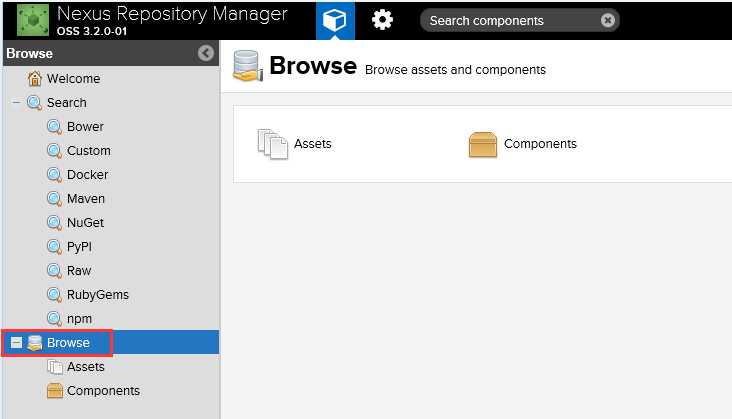Click the RubyGems search icon
This screenshot has height=419, width=732.
point(55,294)
